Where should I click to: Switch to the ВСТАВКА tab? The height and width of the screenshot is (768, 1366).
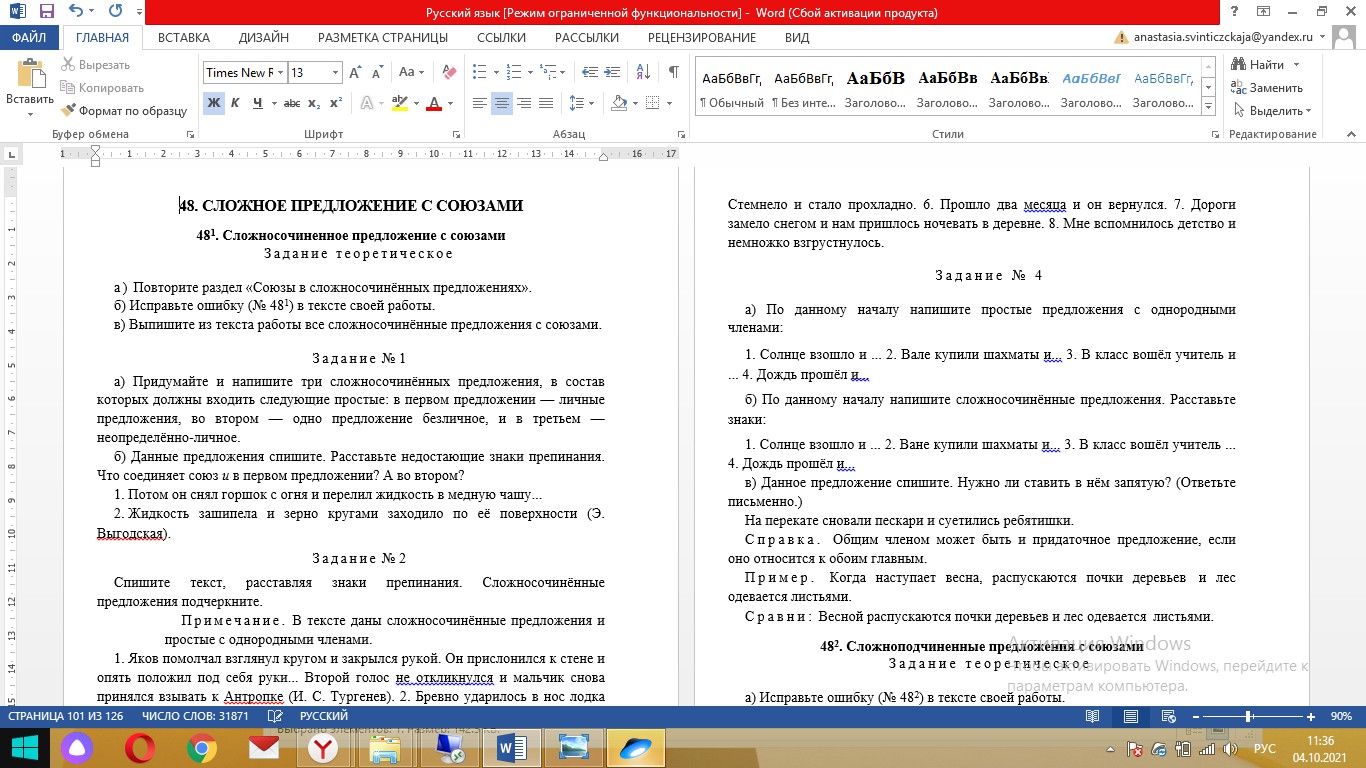(184, 38)
